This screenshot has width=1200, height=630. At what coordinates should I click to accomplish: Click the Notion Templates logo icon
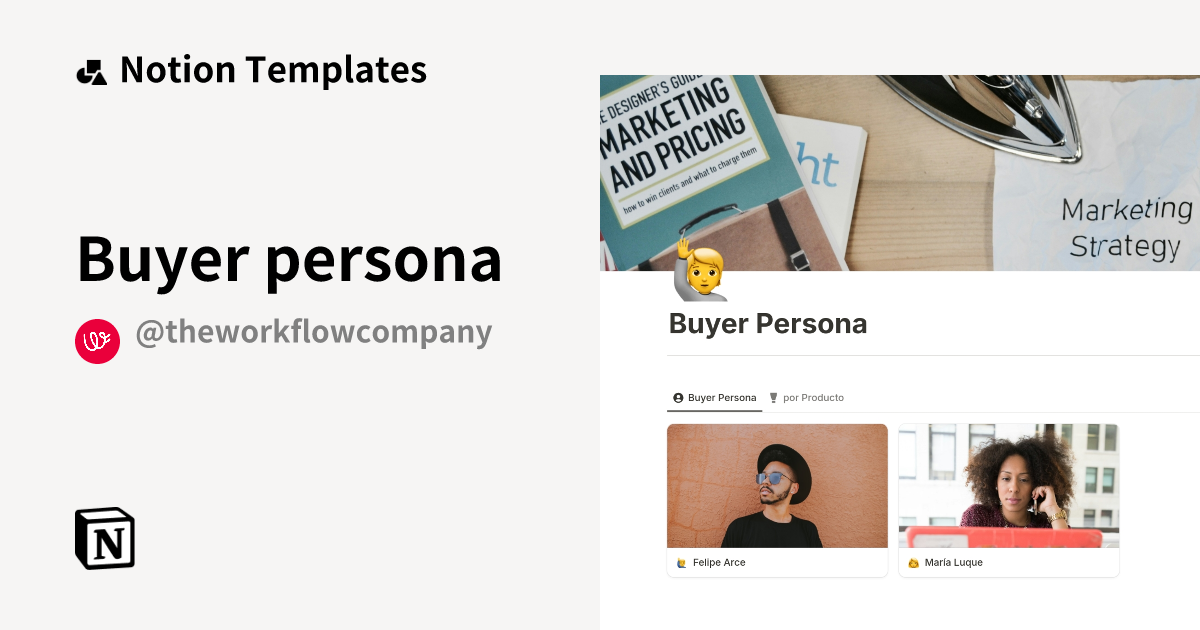point(91,69)
